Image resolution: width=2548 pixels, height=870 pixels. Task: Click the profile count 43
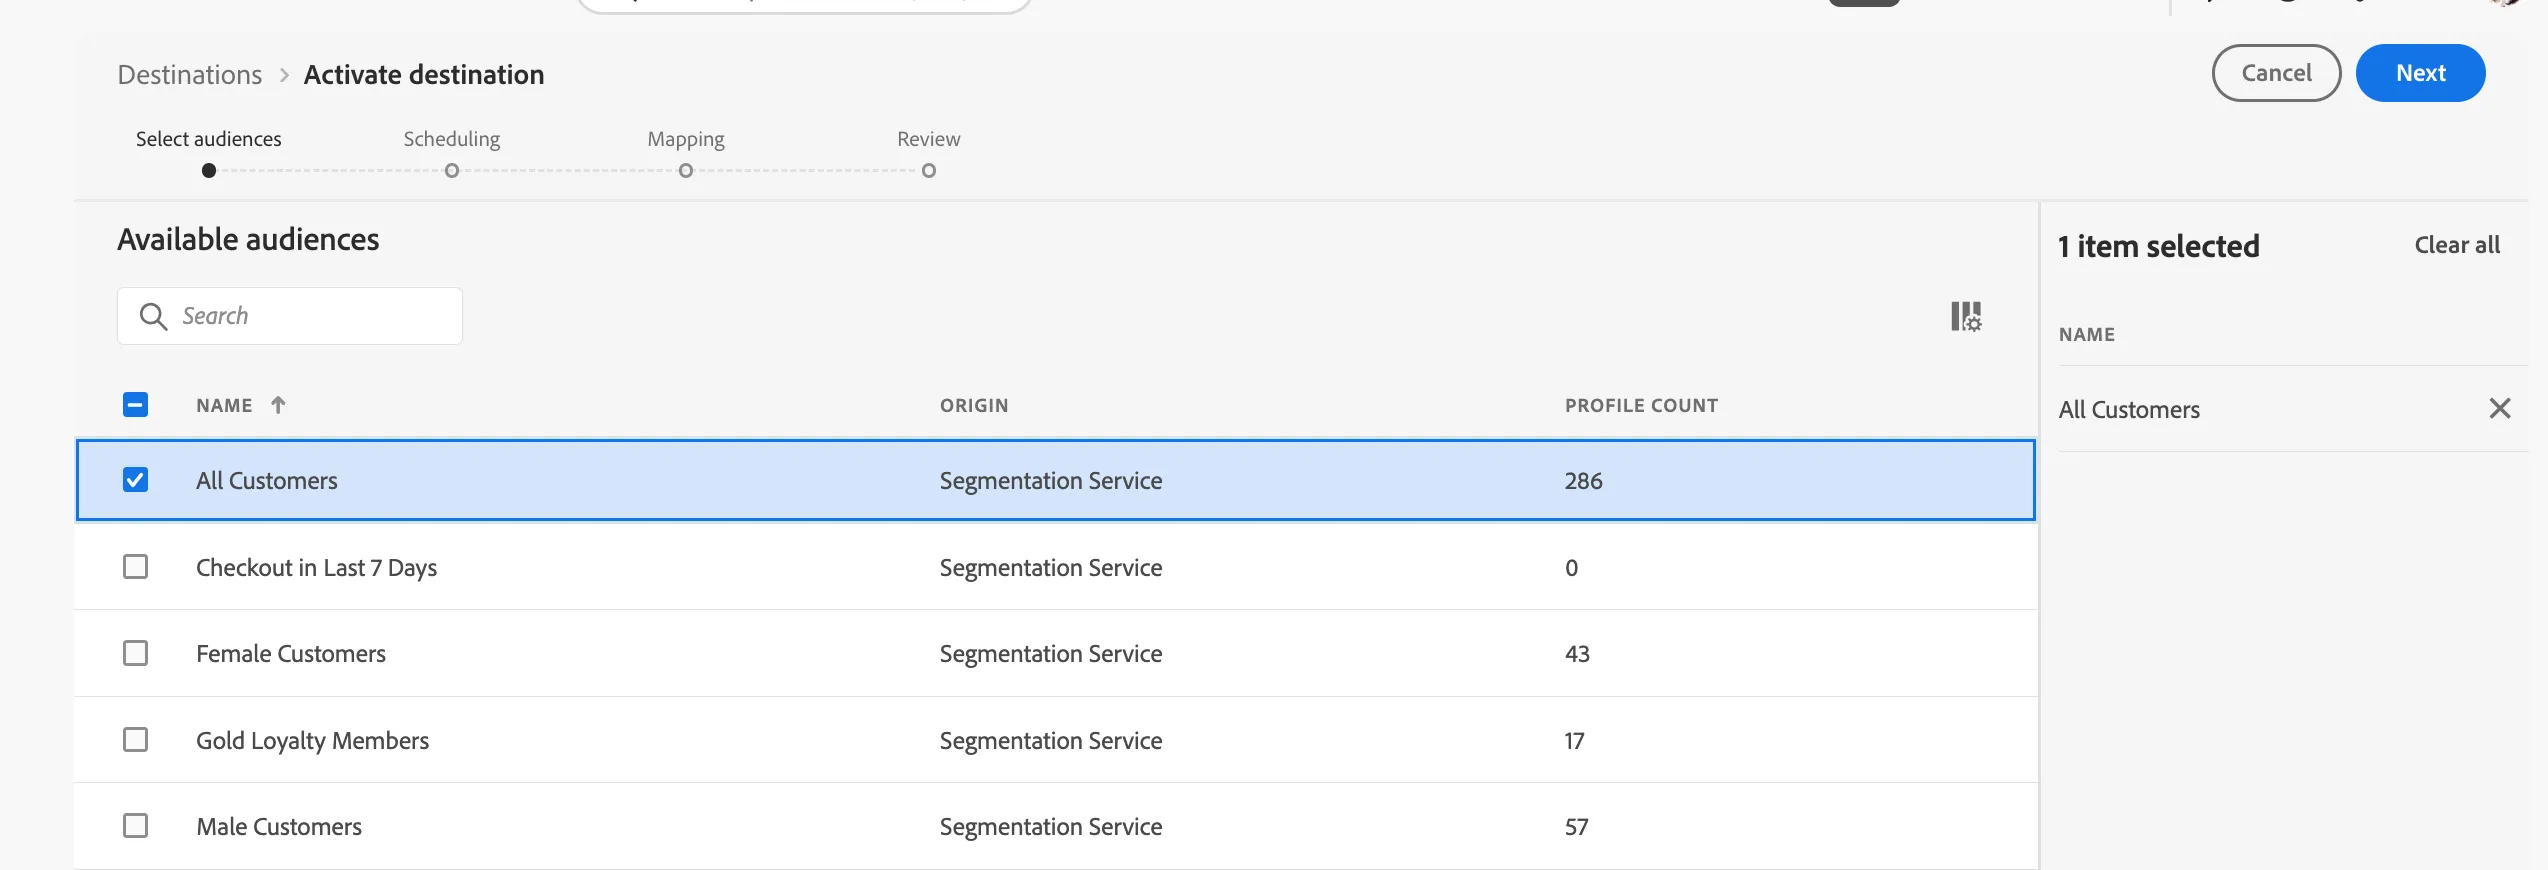click(1577, 654)
